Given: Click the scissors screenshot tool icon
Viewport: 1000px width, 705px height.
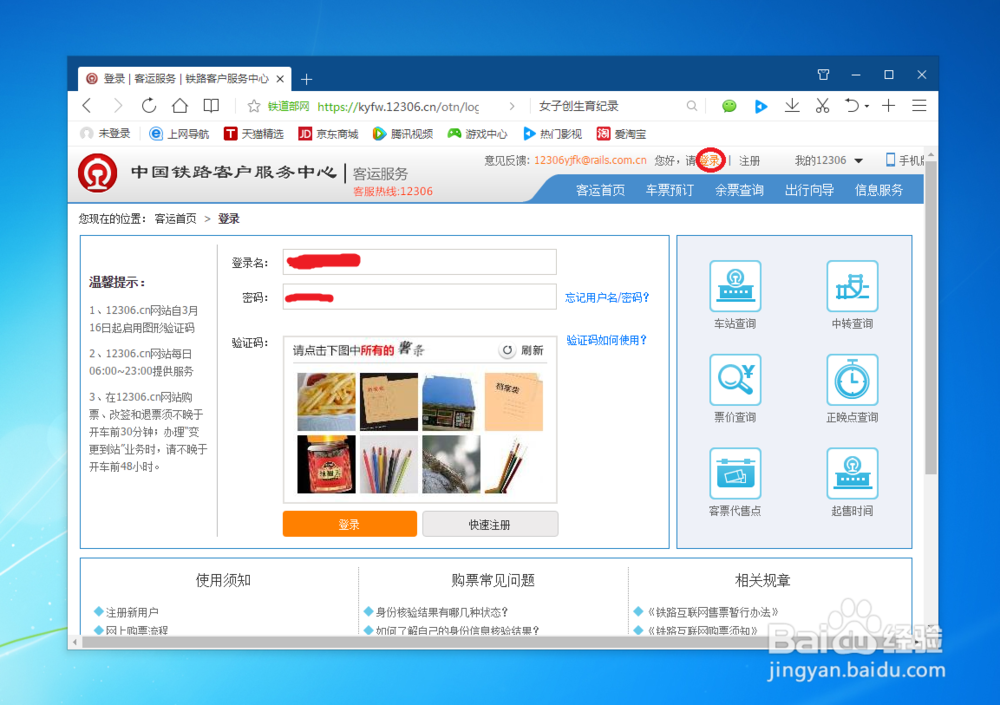Looking at the screenshot, I should [822, 106].
